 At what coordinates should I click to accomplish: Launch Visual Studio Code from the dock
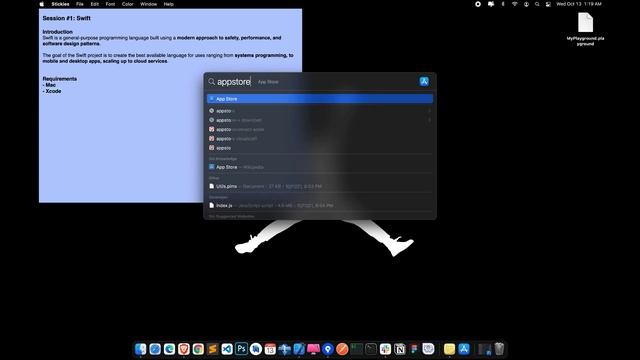click(x=227, y=349)
